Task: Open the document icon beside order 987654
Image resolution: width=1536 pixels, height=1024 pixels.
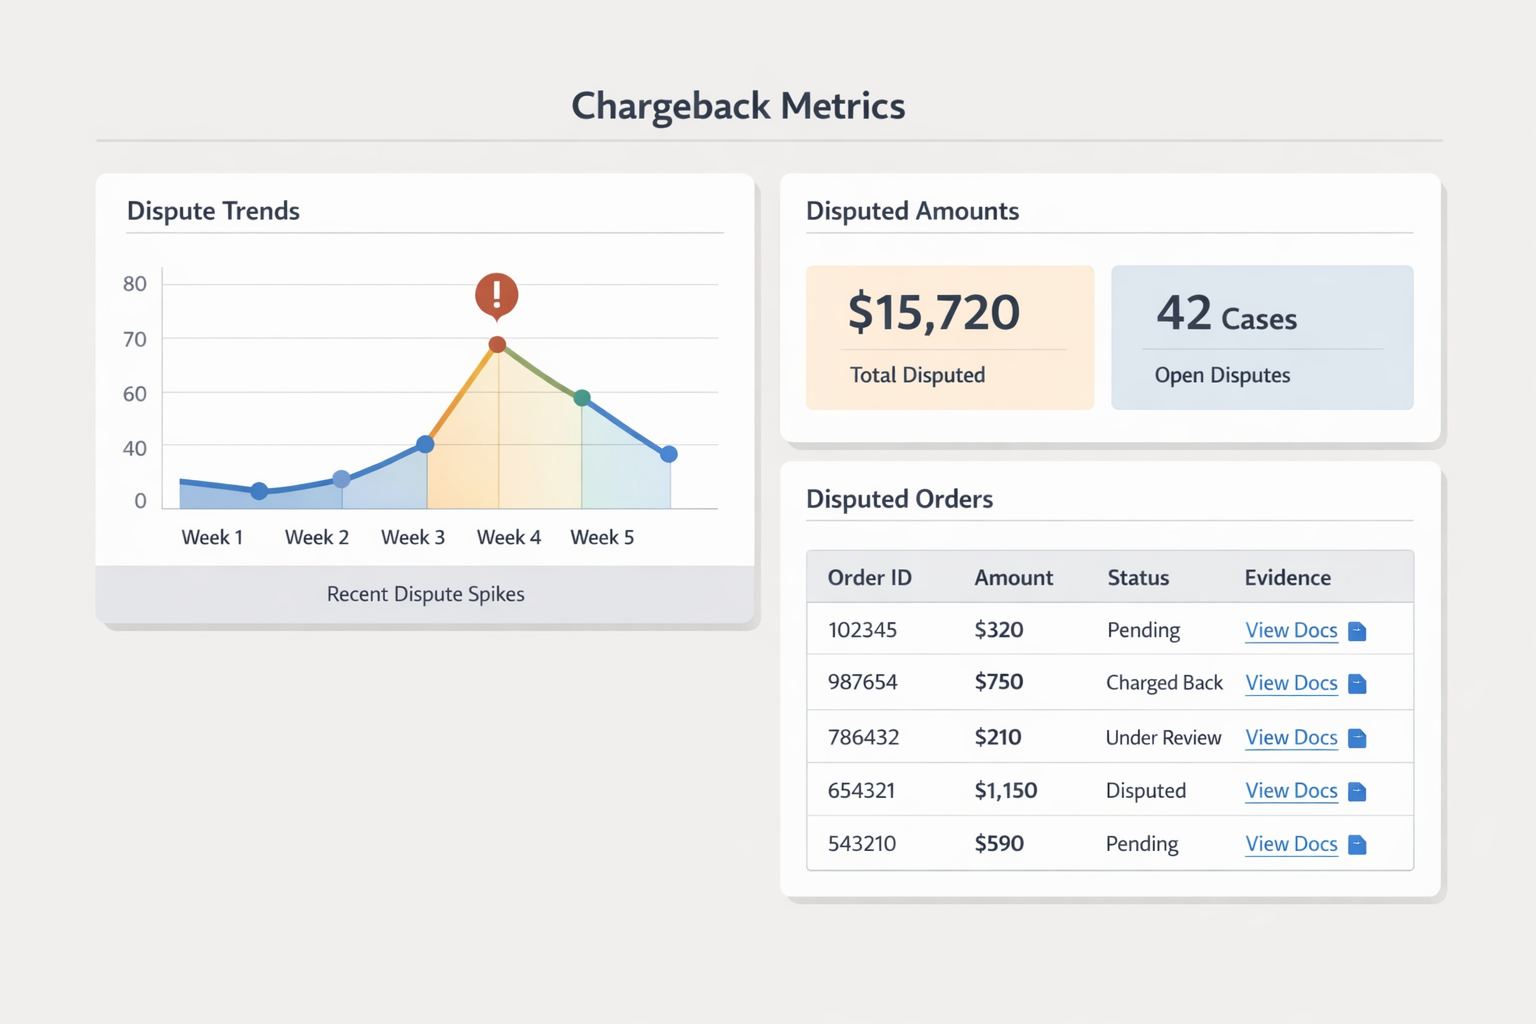Action: coord(1357,684)
